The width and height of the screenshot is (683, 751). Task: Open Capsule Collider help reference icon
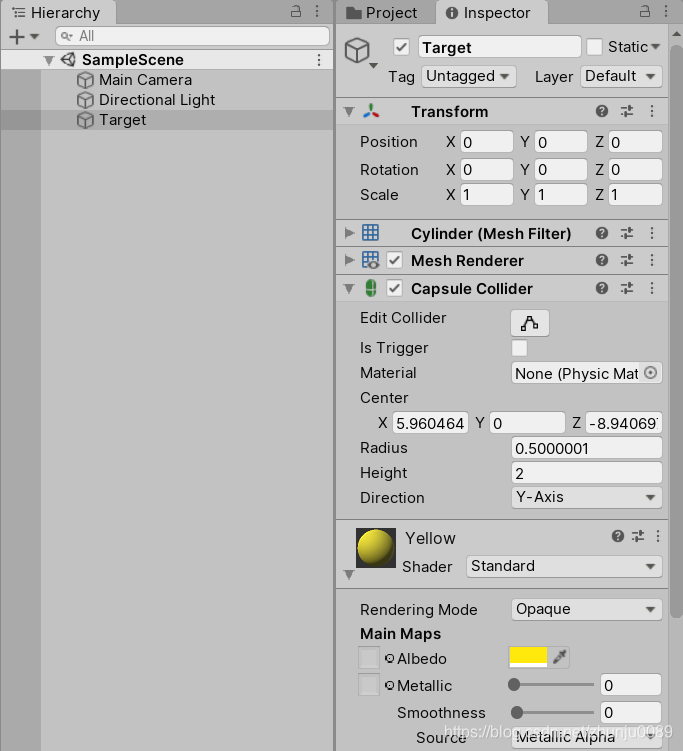pos(602,288)
